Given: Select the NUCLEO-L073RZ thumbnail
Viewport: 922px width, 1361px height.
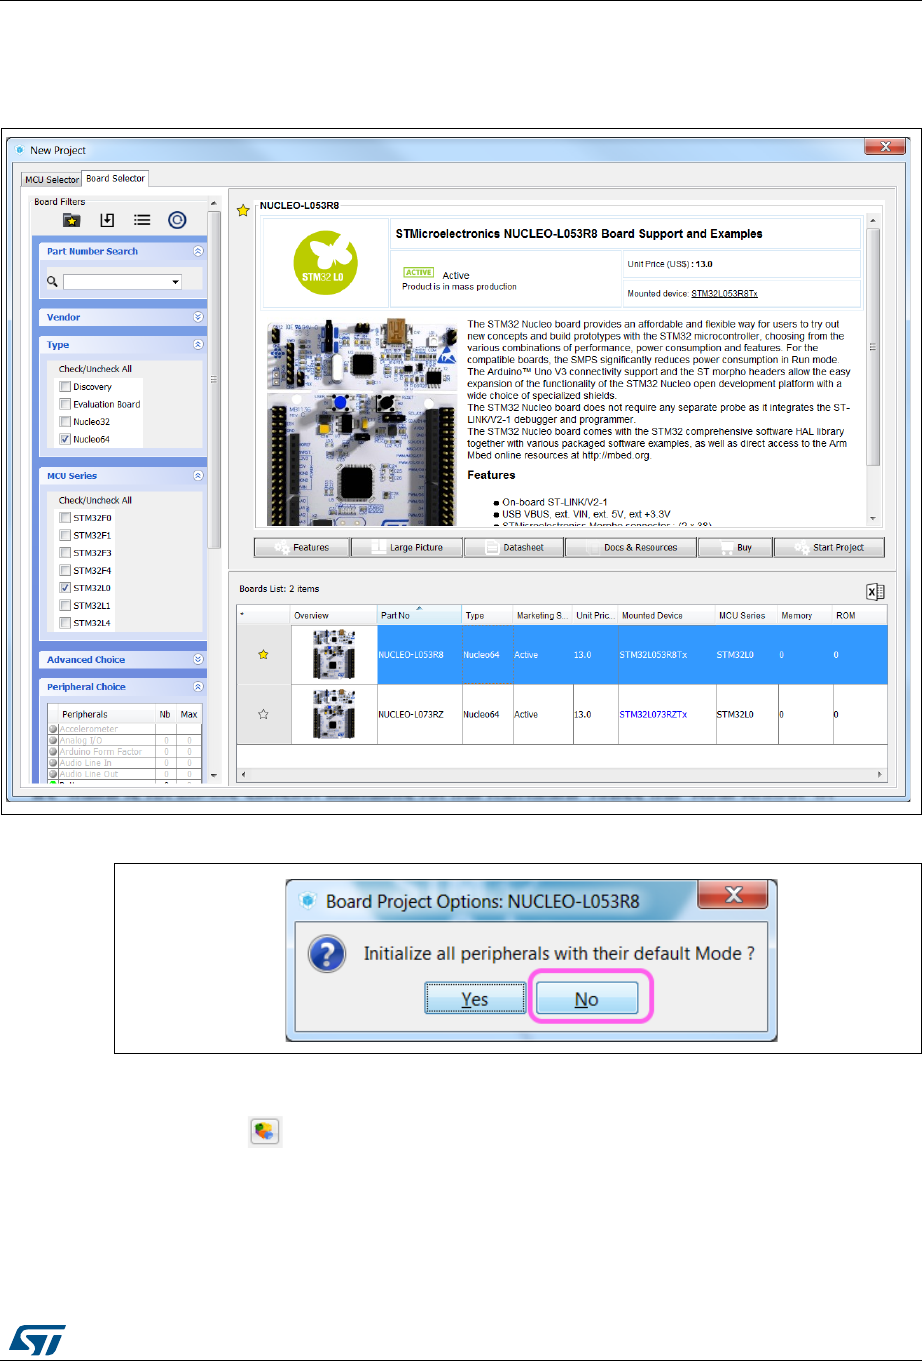Looking at the screenshot, I should 334,714.
